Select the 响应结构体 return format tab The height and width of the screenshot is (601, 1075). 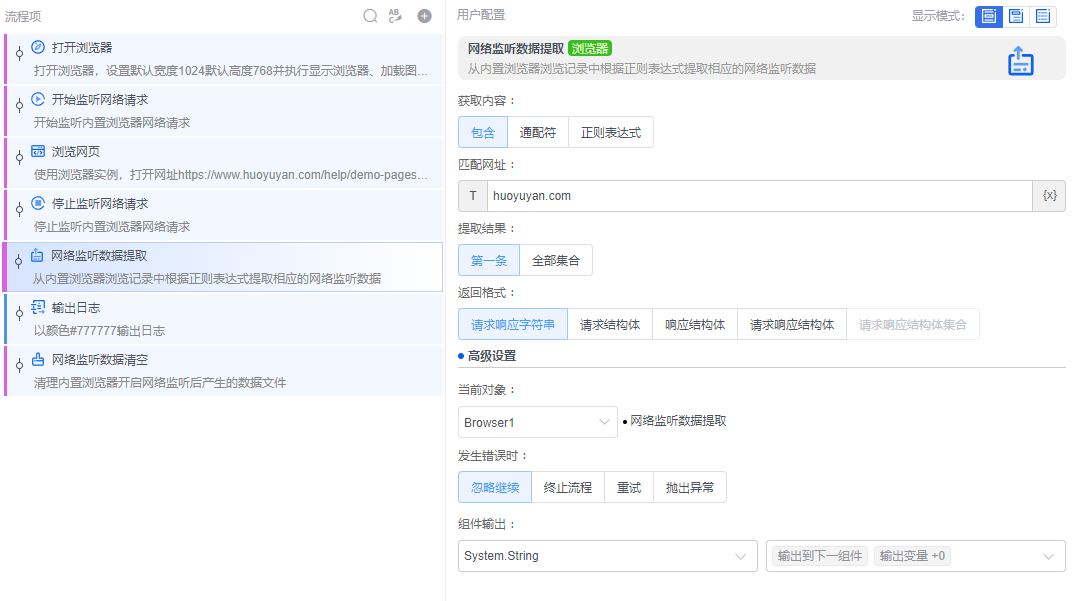694,323
